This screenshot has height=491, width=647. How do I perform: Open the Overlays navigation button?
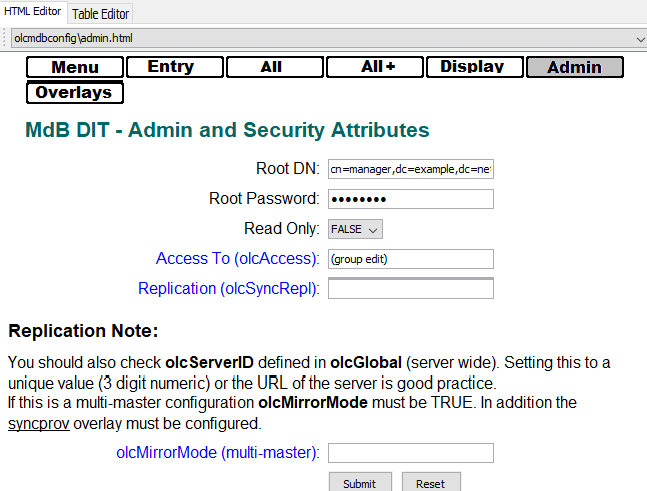click(75, 93)
